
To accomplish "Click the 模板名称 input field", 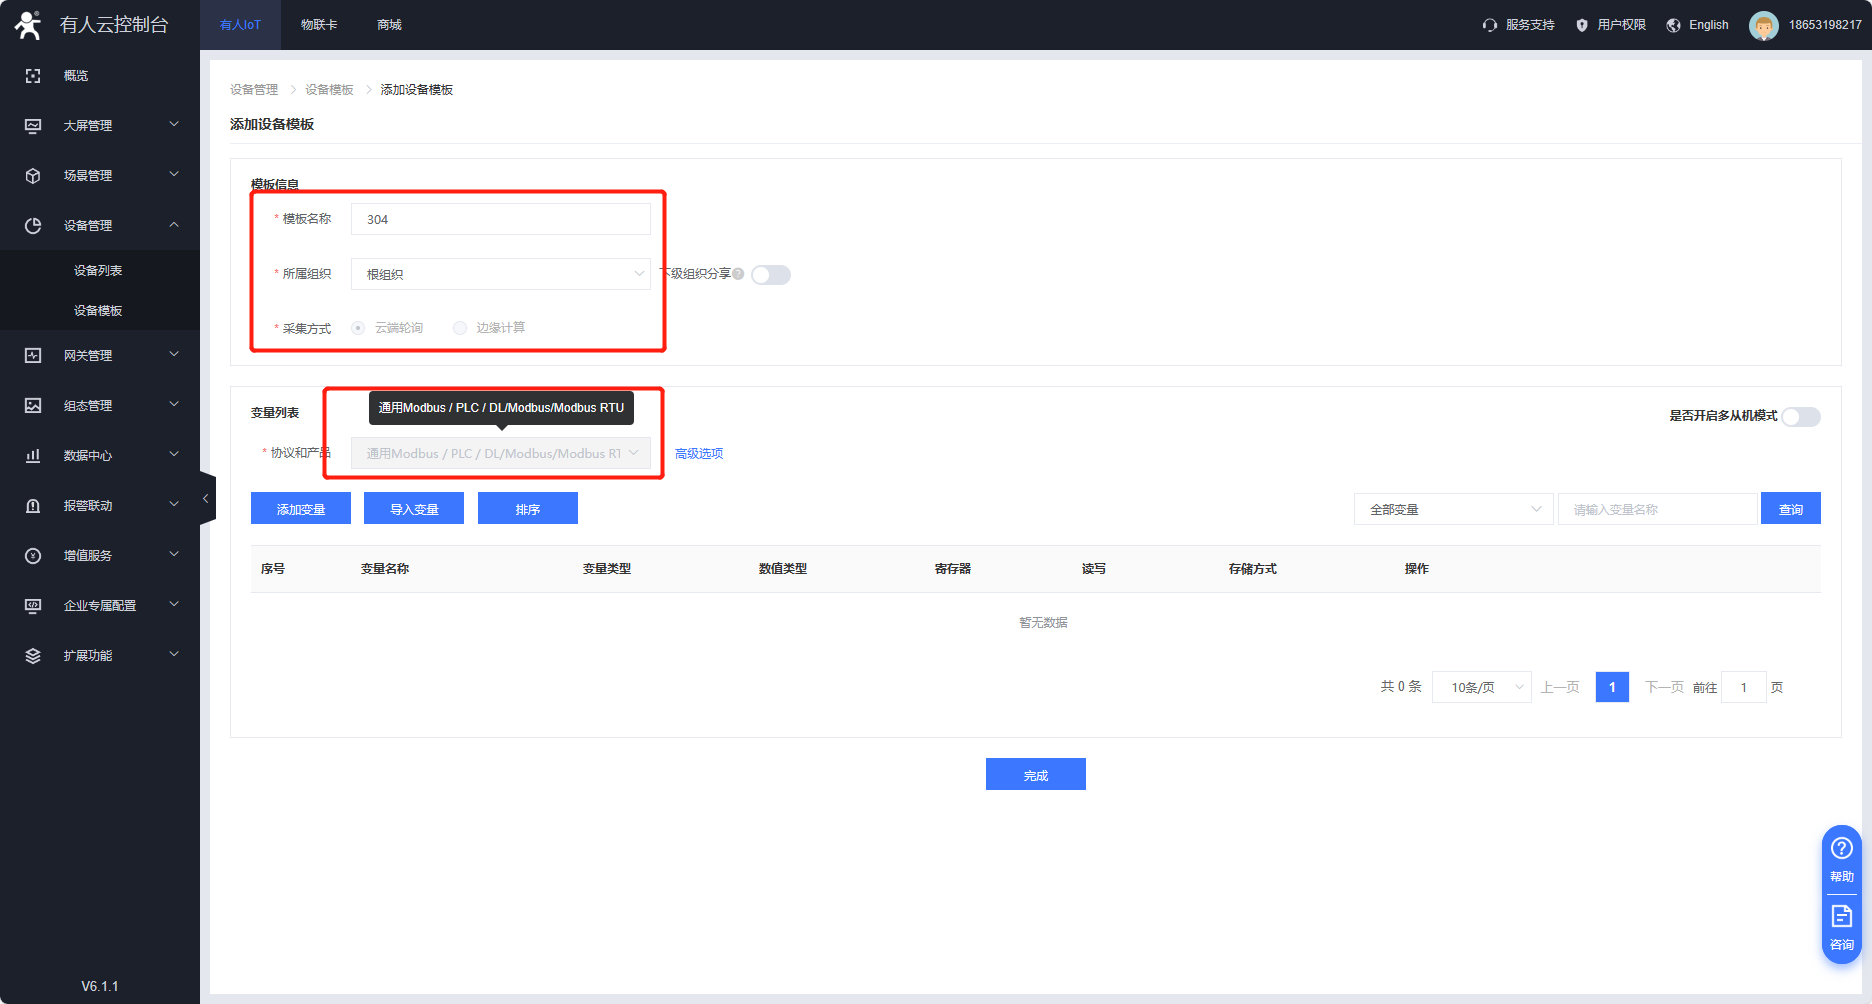I will [x=500, y=219].
